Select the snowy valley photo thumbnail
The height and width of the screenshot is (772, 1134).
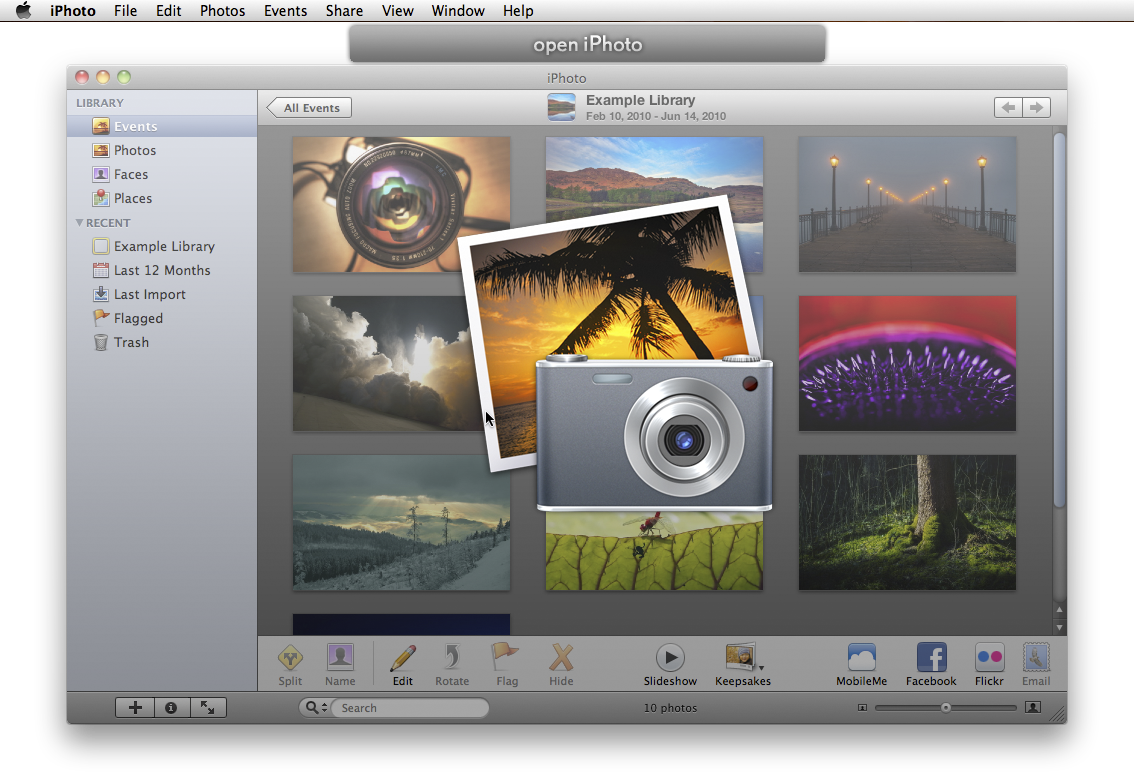401,522
